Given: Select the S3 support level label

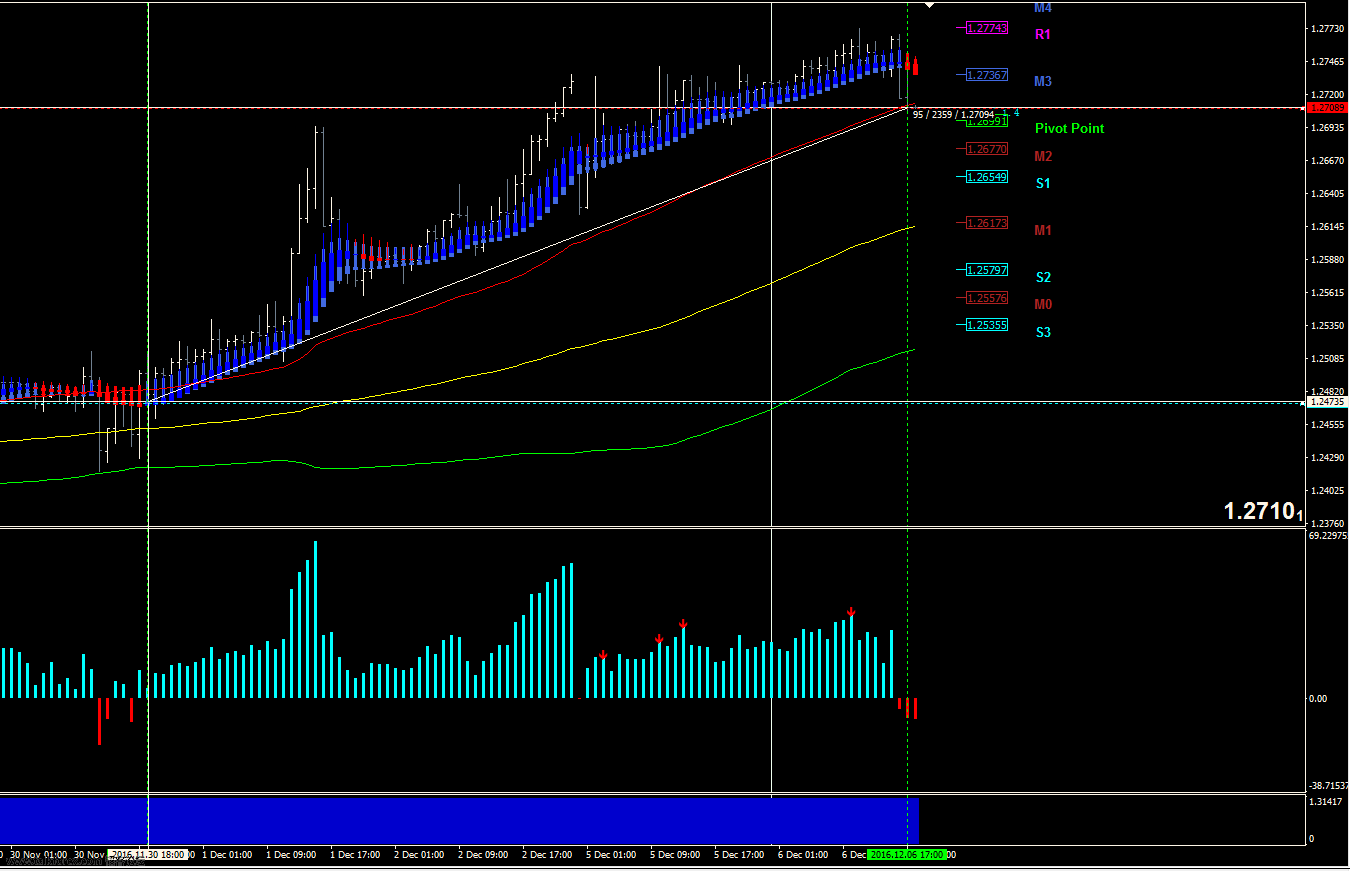Looking at the screenshot, I should 1043,332.
